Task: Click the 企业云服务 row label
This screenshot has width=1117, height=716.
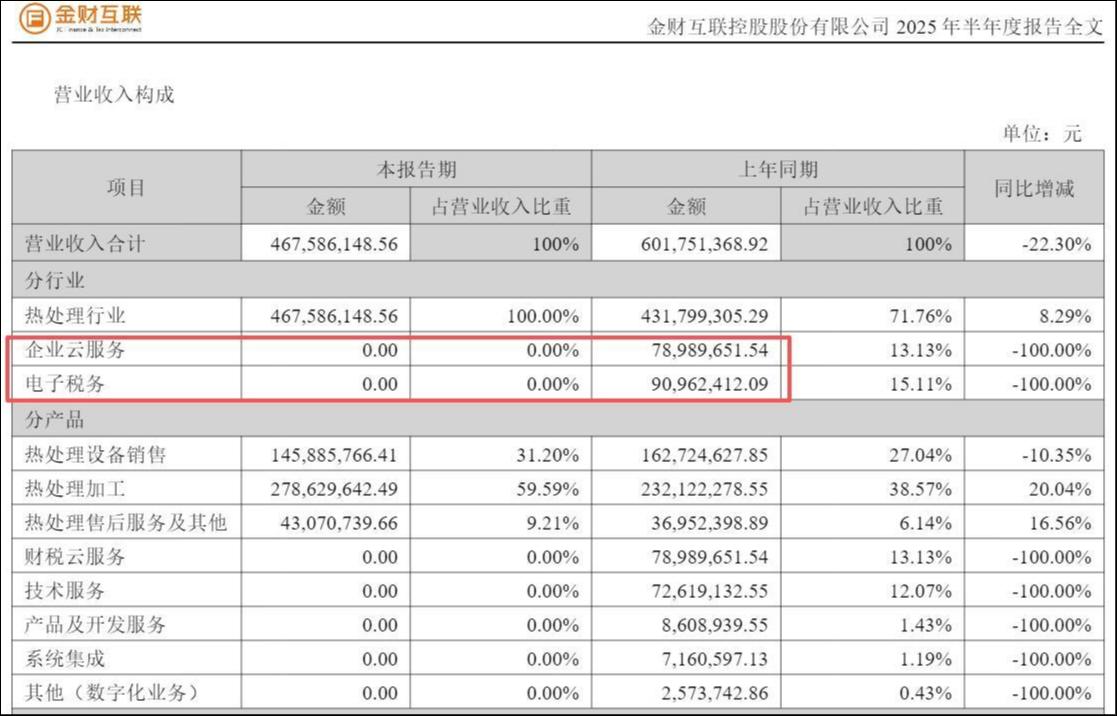Action: 76,351
